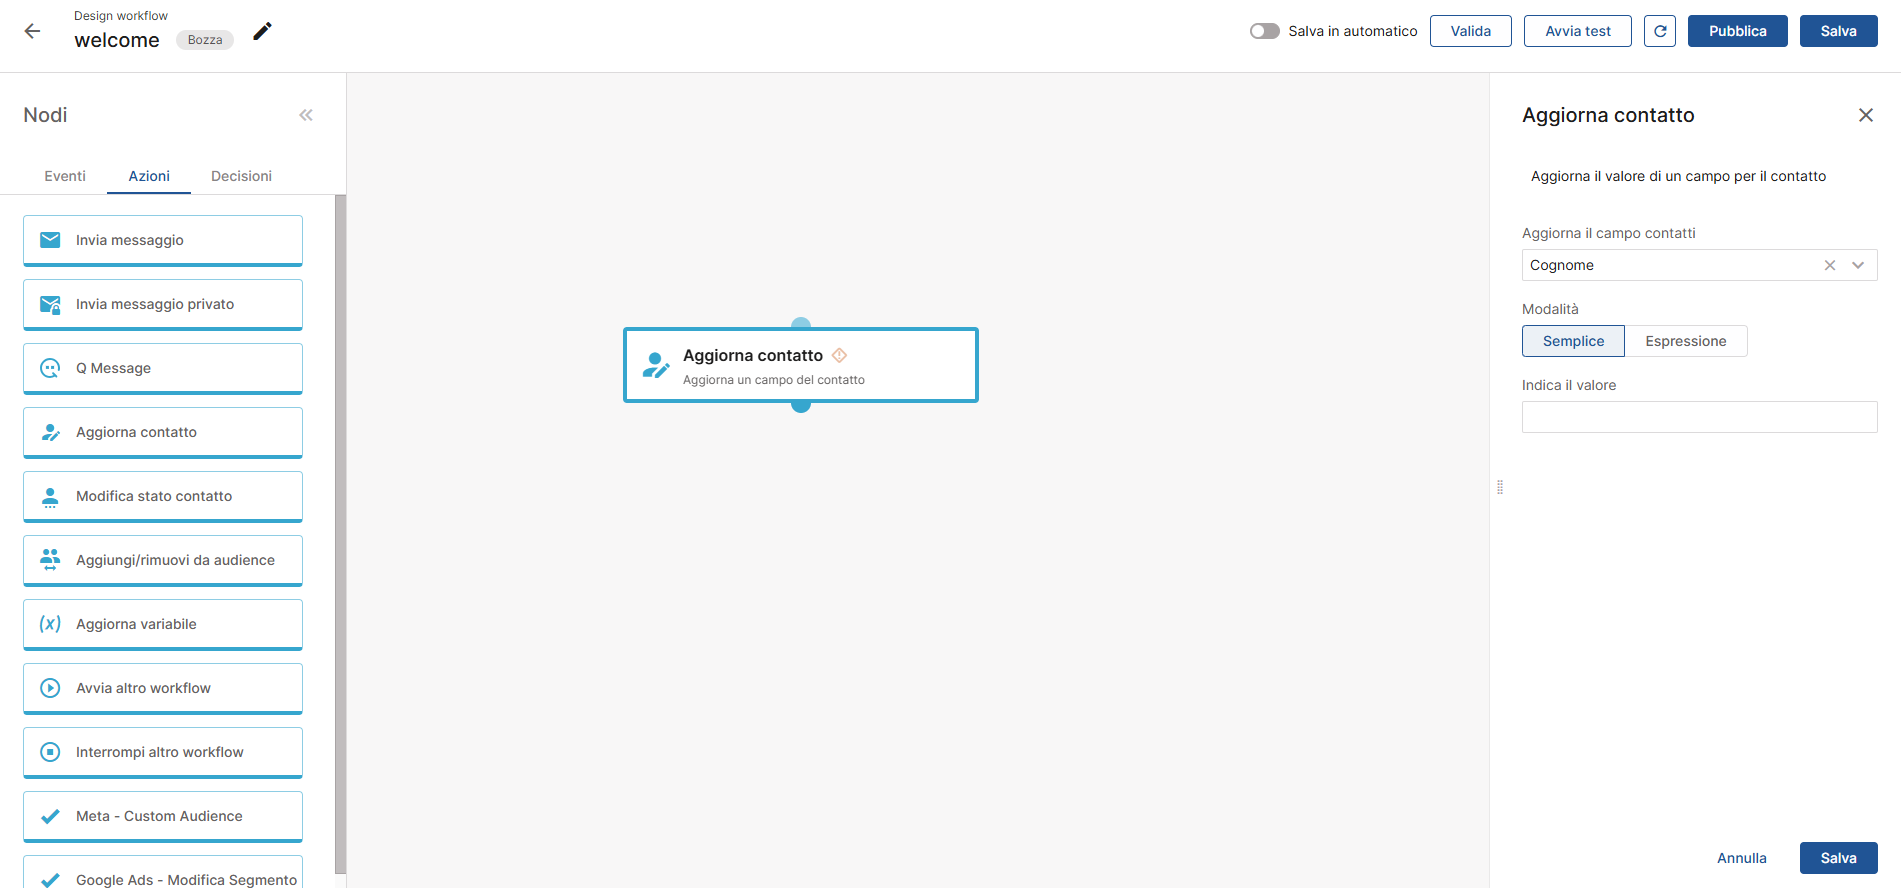Image resolution: width=1901 pixels, height=888 pixels.
Task: Click the back arrow icon
Action: (32, 31)
